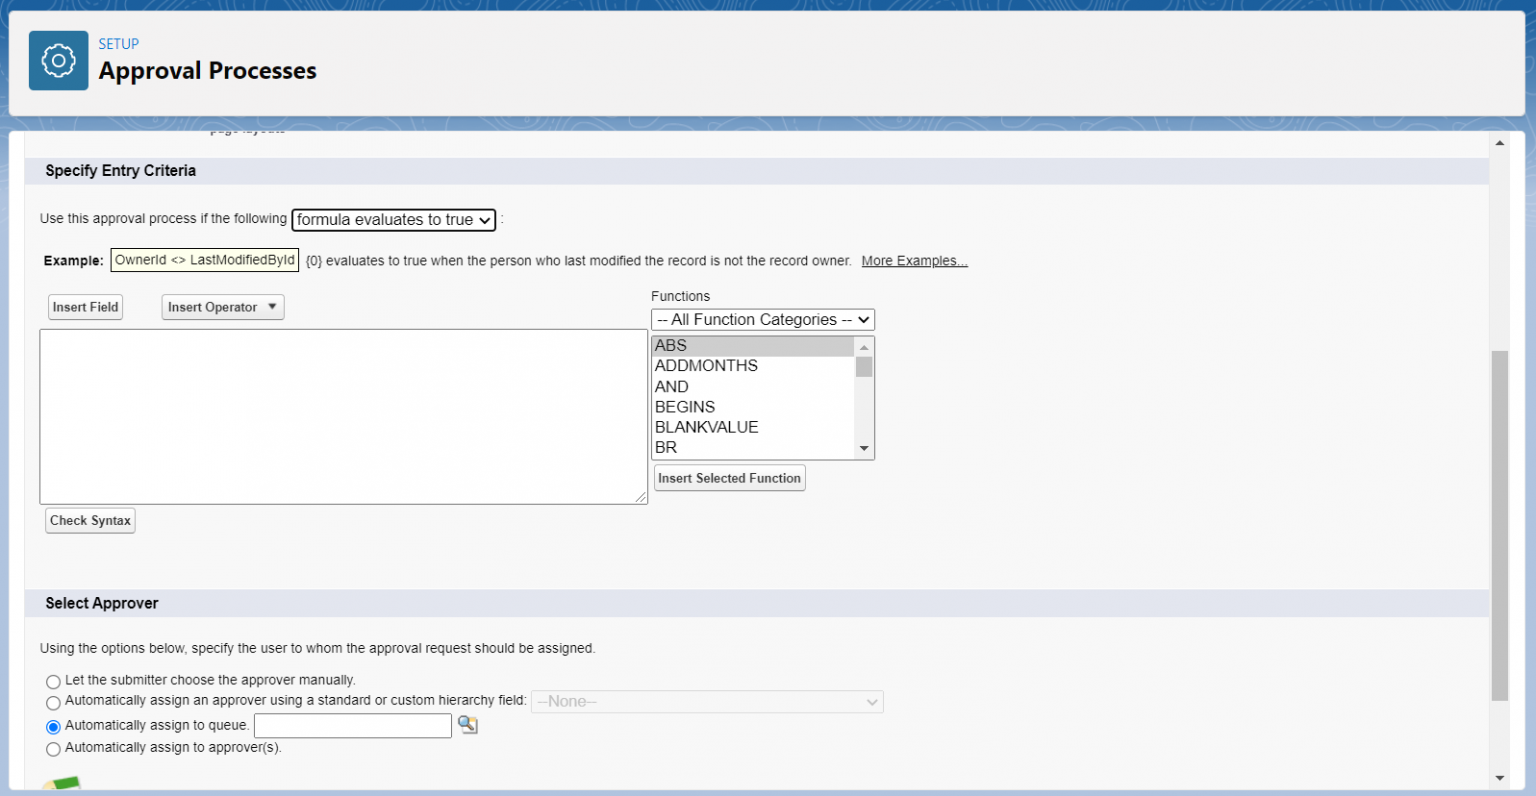This screenshot has width=1536, height=796.
Task: Click the functions list scroll-up arrow
Action: (x=864, y=347)
